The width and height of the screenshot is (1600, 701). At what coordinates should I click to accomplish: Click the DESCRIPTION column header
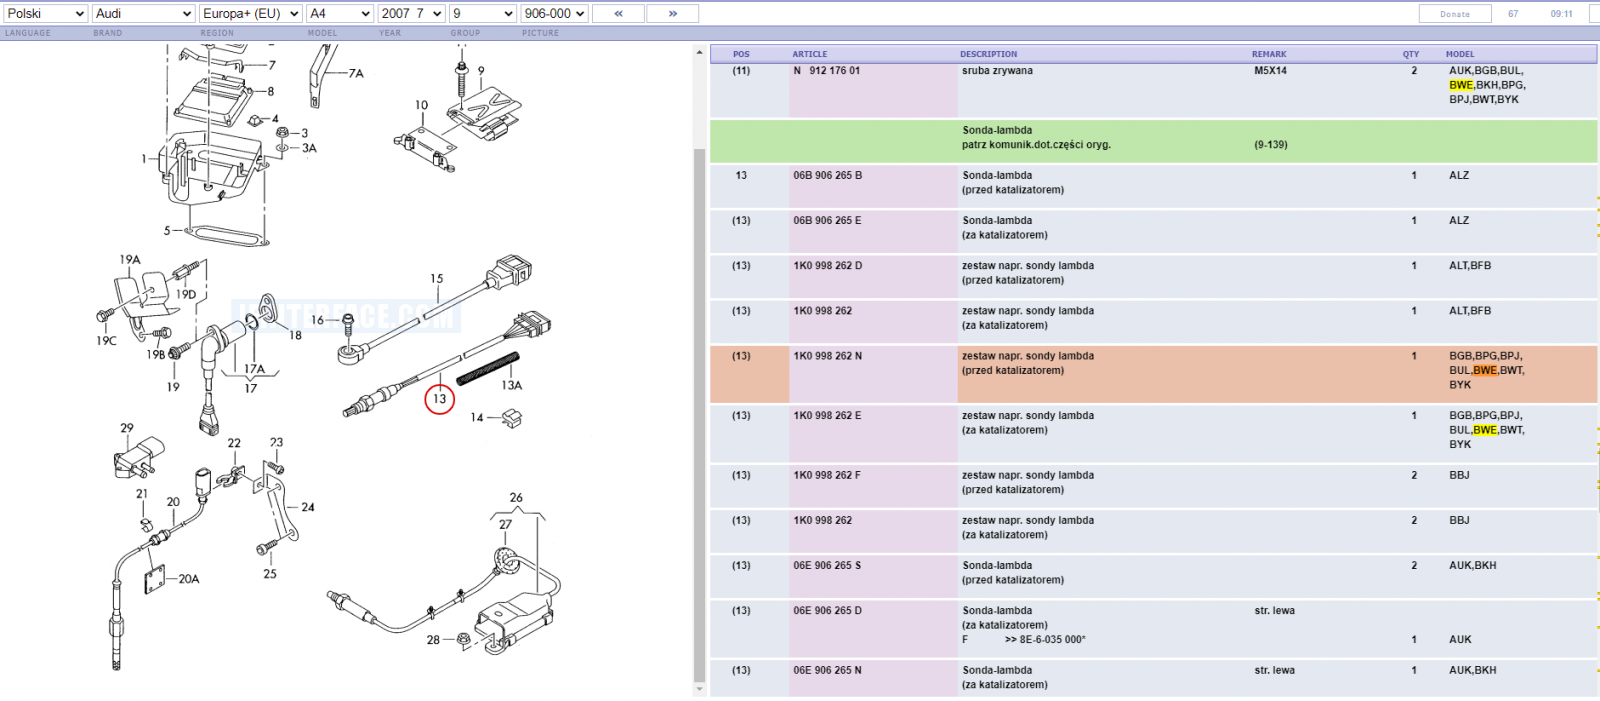988,54
